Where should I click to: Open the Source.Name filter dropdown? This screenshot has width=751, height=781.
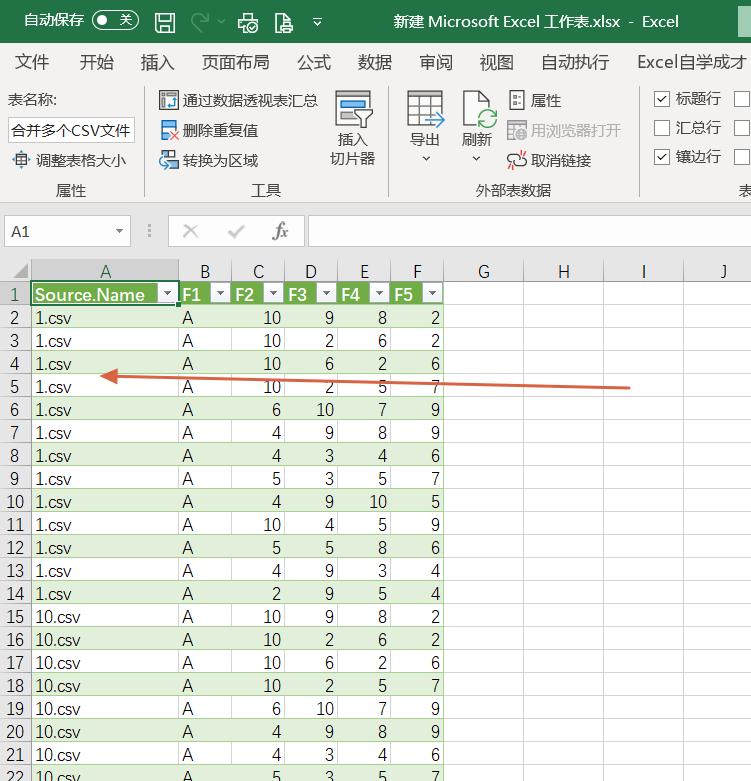click(x=168, y=293)
